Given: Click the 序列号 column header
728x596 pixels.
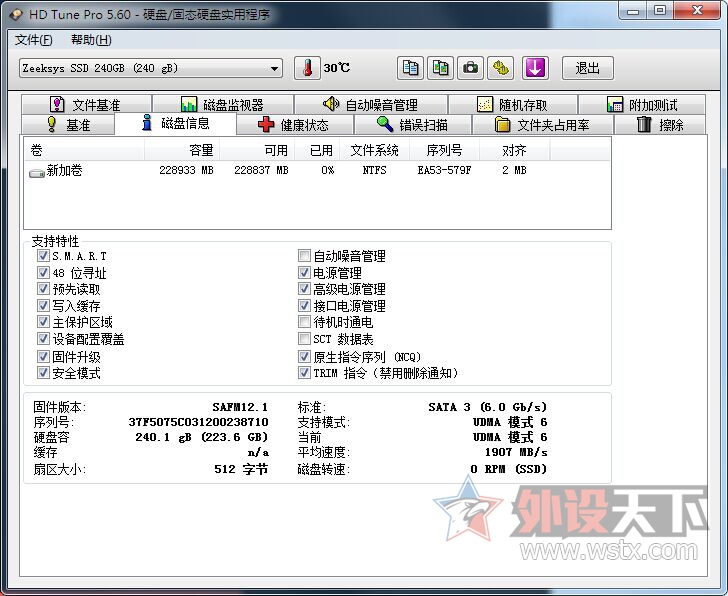Looking at the screenshot, I should pyautogui.click(x=444, y=150).
